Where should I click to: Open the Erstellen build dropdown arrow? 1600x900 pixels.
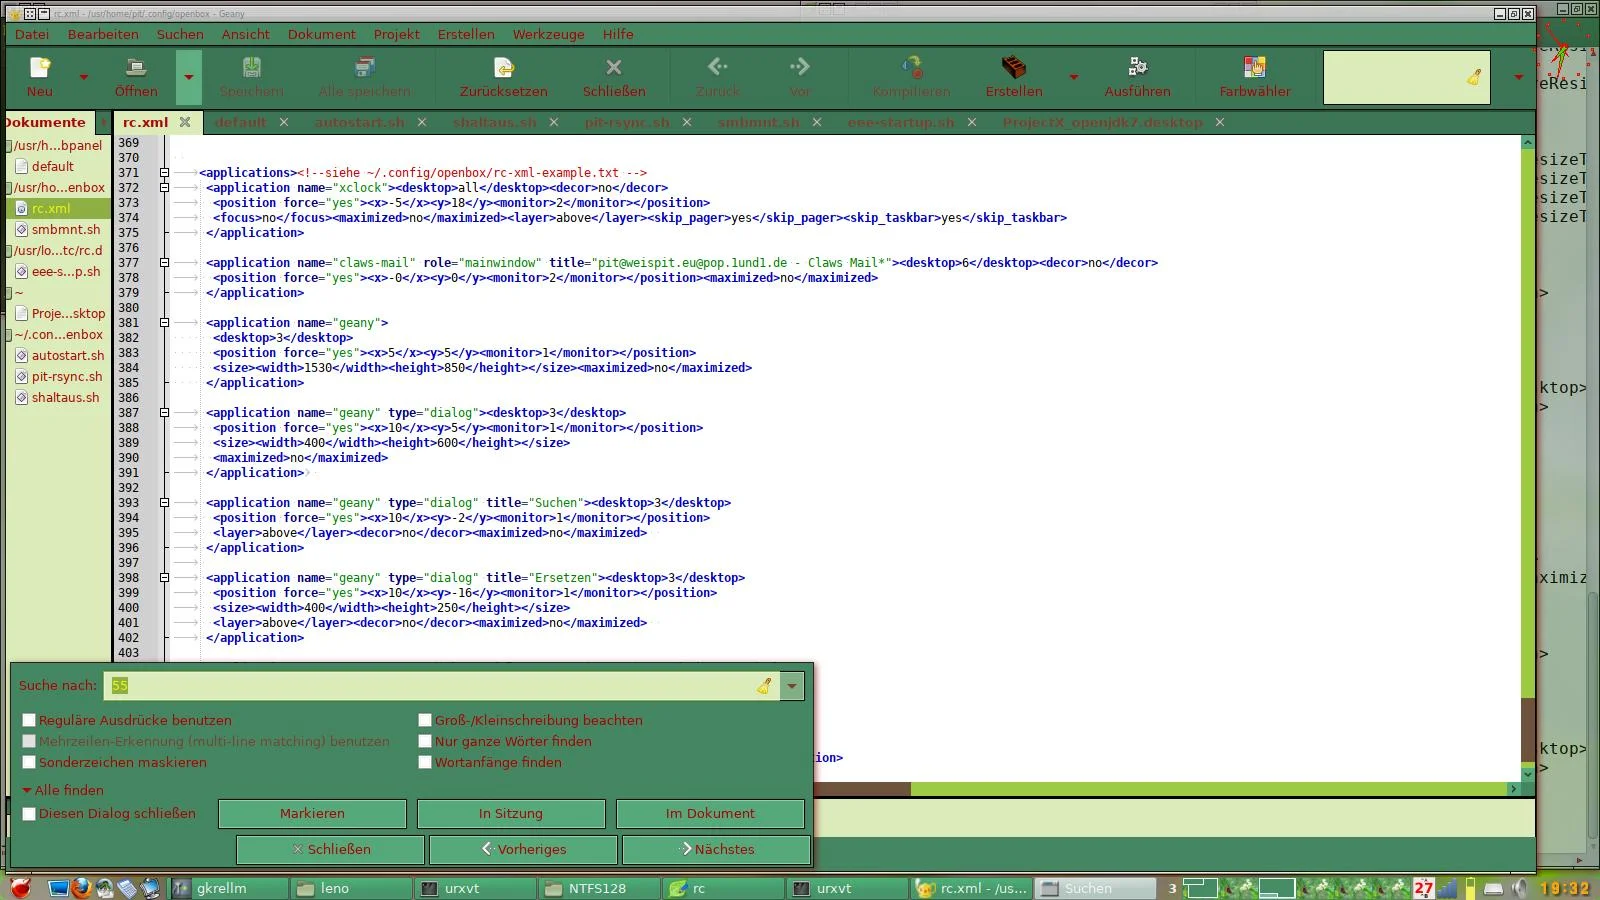click(1074, 77)
